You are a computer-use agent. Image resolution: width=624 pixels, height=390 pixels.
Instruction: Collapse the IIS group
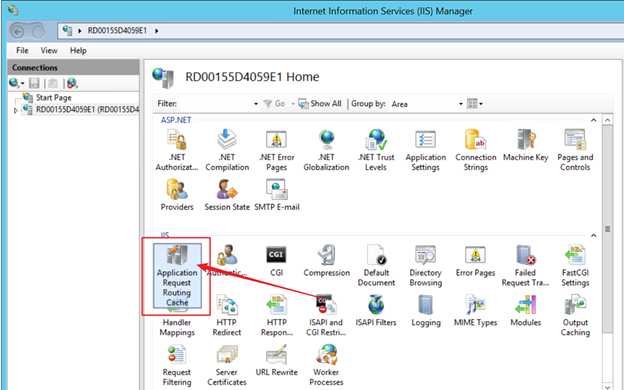(593, 236)
